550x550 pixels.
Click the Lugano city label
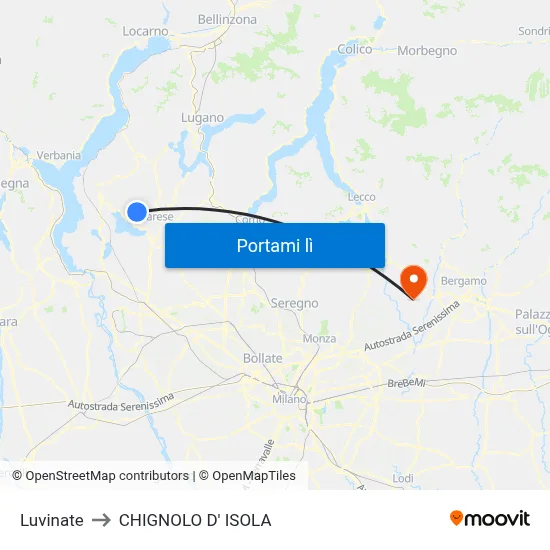pyautogui.click(x=202, y=118)
